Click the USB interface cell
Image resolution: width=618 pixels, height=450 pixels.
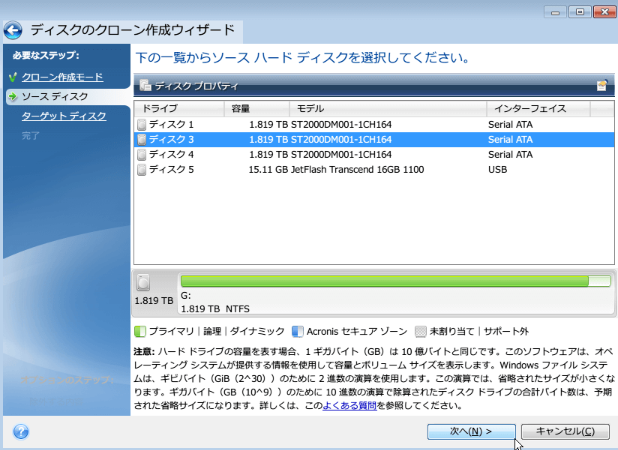(x=497, y=169)
